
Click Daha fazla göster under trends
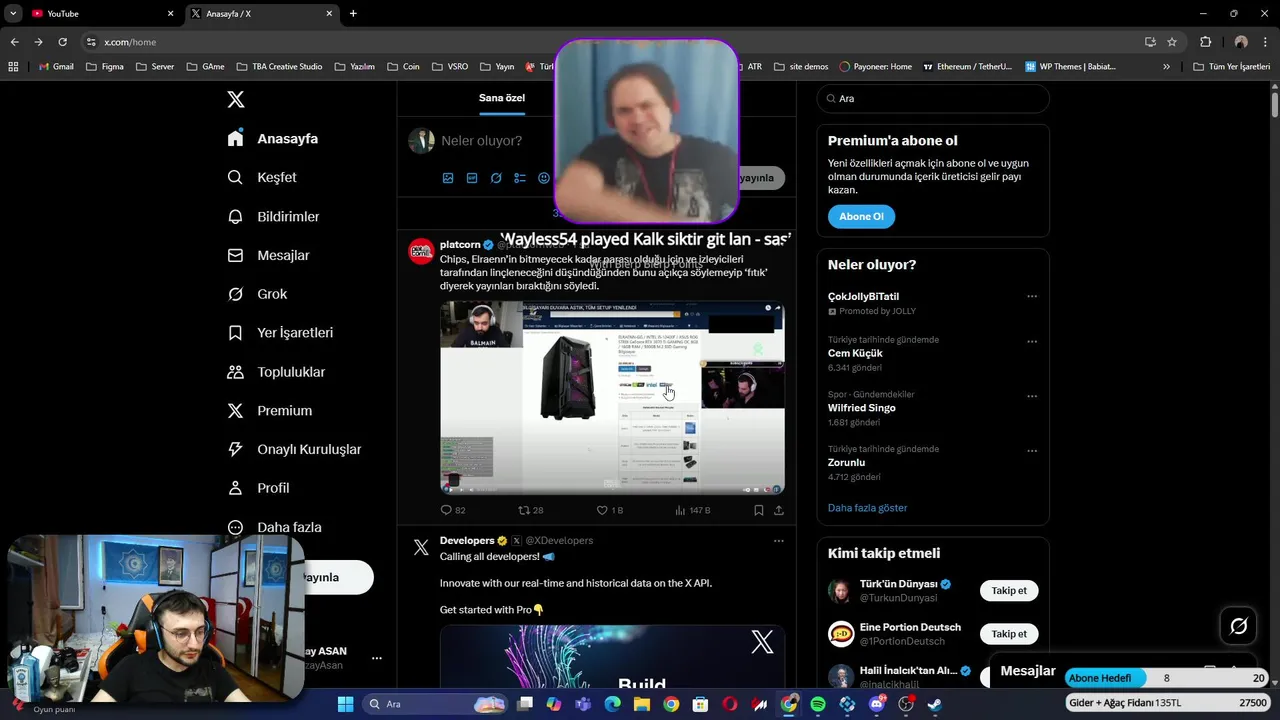[867, 508]
